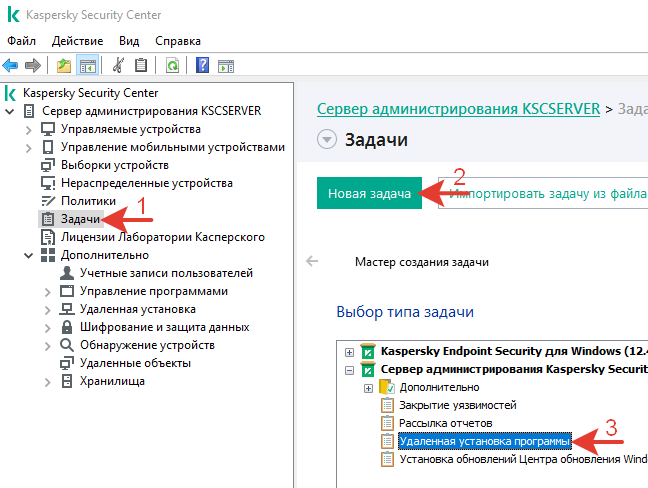Click the Refresh toolbar icon
The image size is (648, 488).
click(172, 65)
